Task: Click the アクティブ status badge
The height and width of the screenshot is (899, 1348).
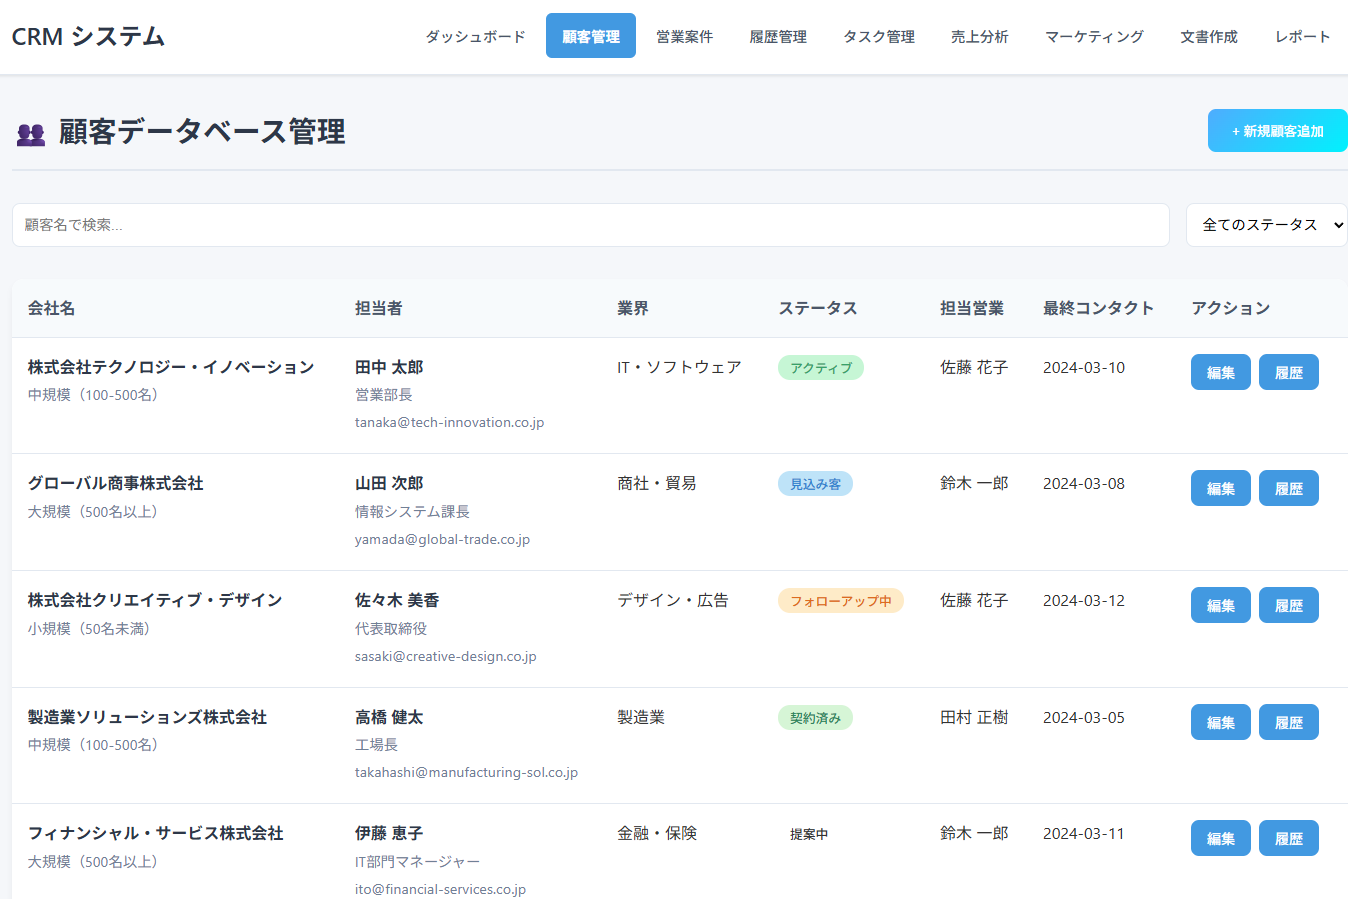Action: [x=820, y=368]
